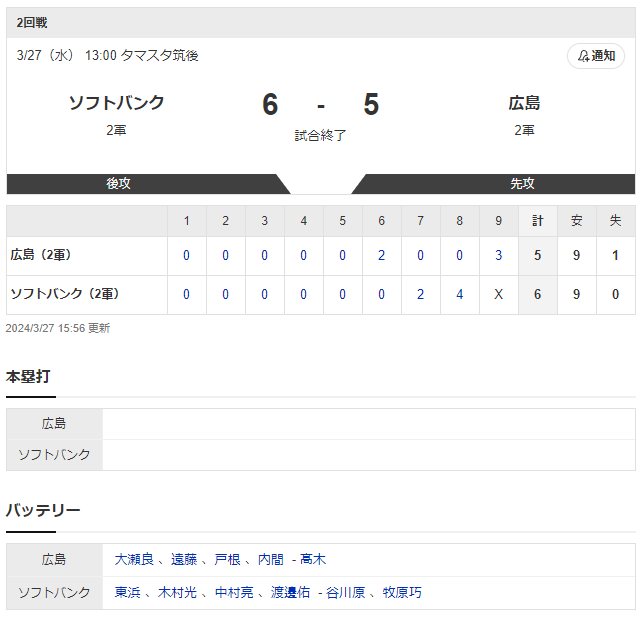
Task: Click the 試合終了 status text
Action: (x=320, y=135)
